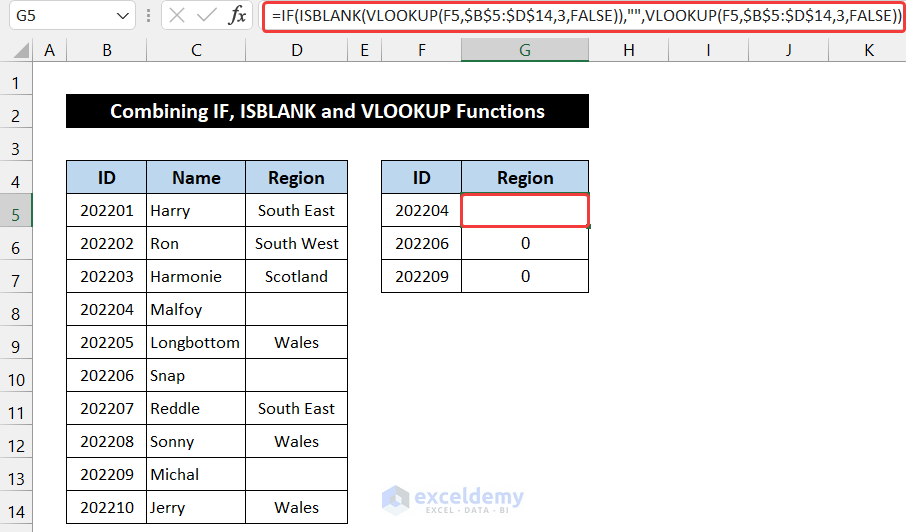906x532 pixels.
Task: Click the Cancel X formula icon
Action: 177,15
